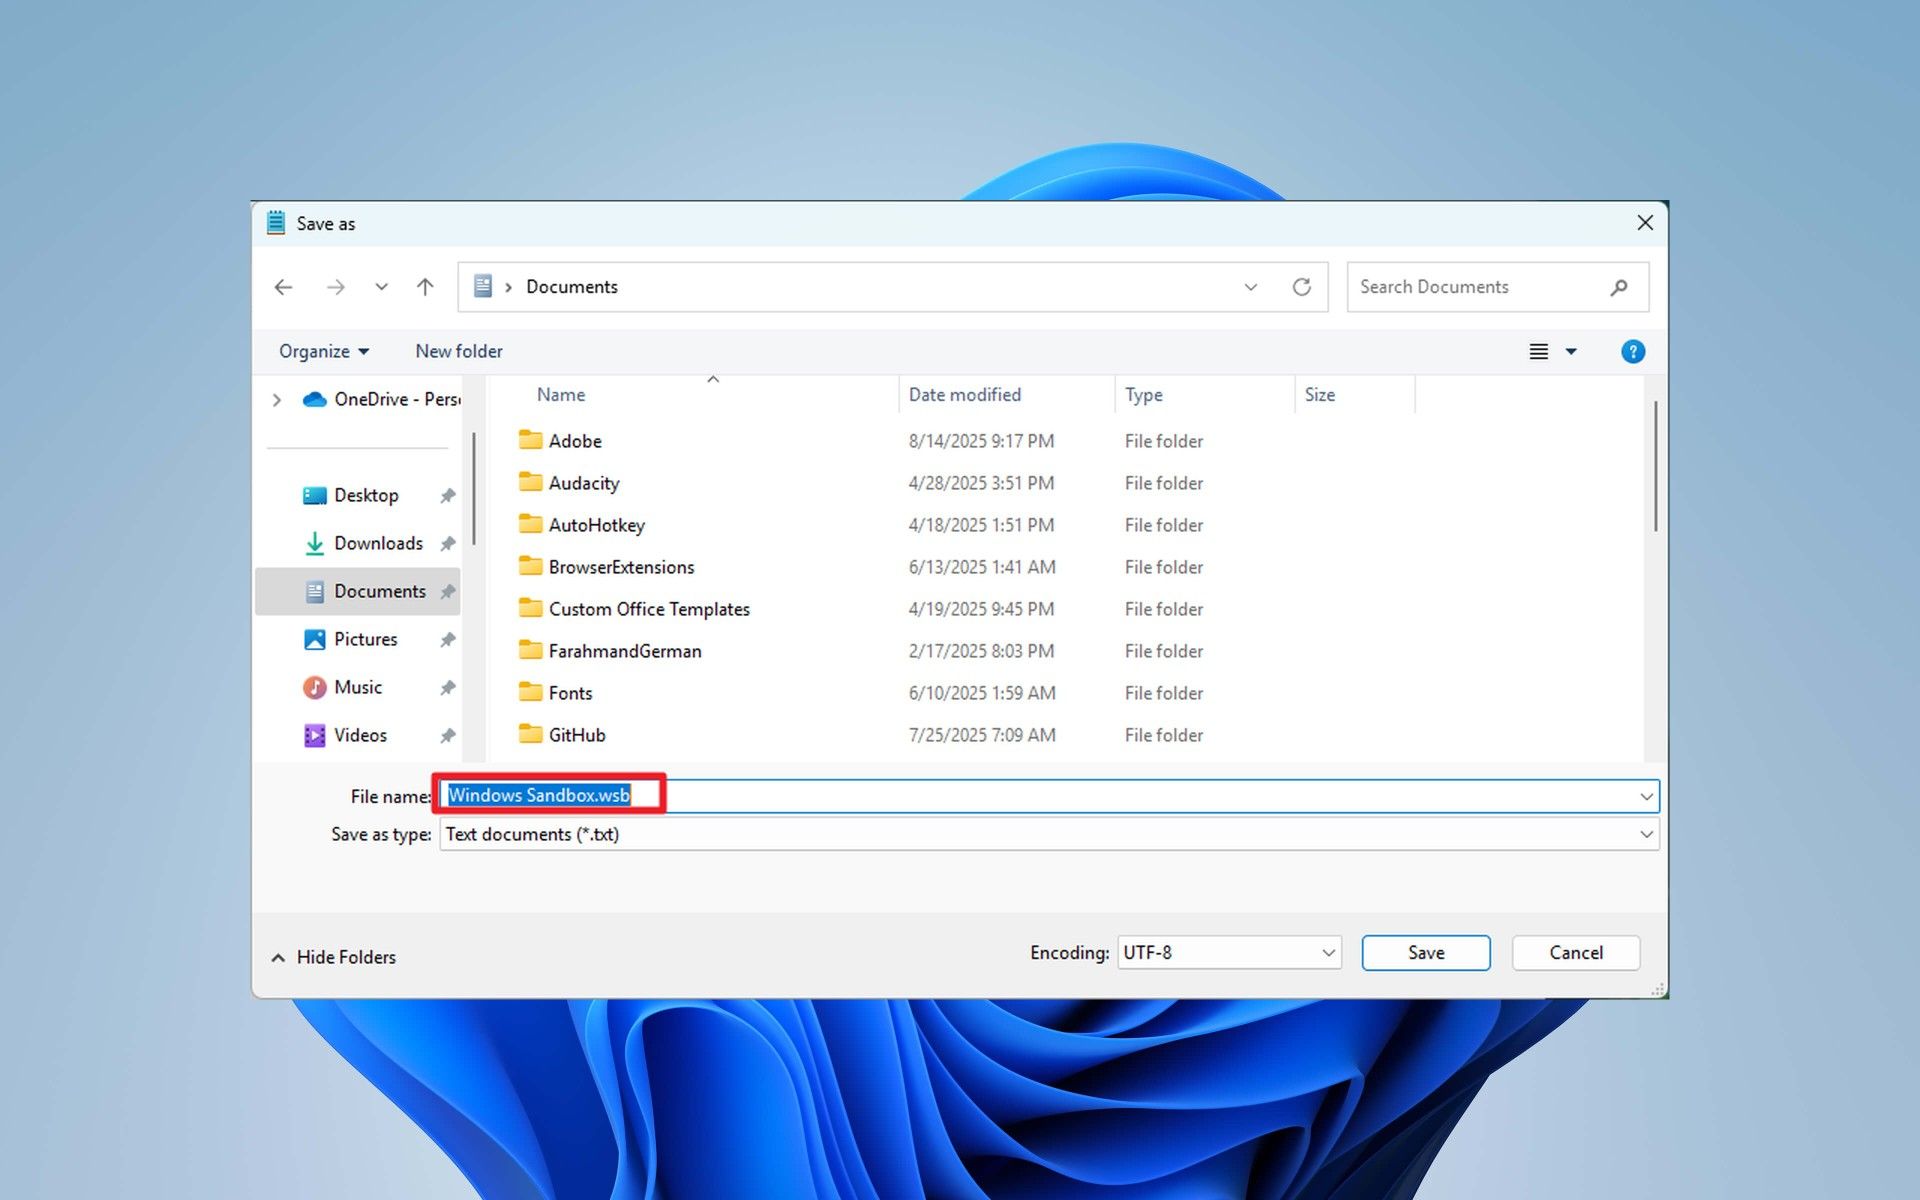Viewport: 1920px width, 1200px height.
Task: Click the Documents sidebar pin icon
Action: tap(447, 592)
